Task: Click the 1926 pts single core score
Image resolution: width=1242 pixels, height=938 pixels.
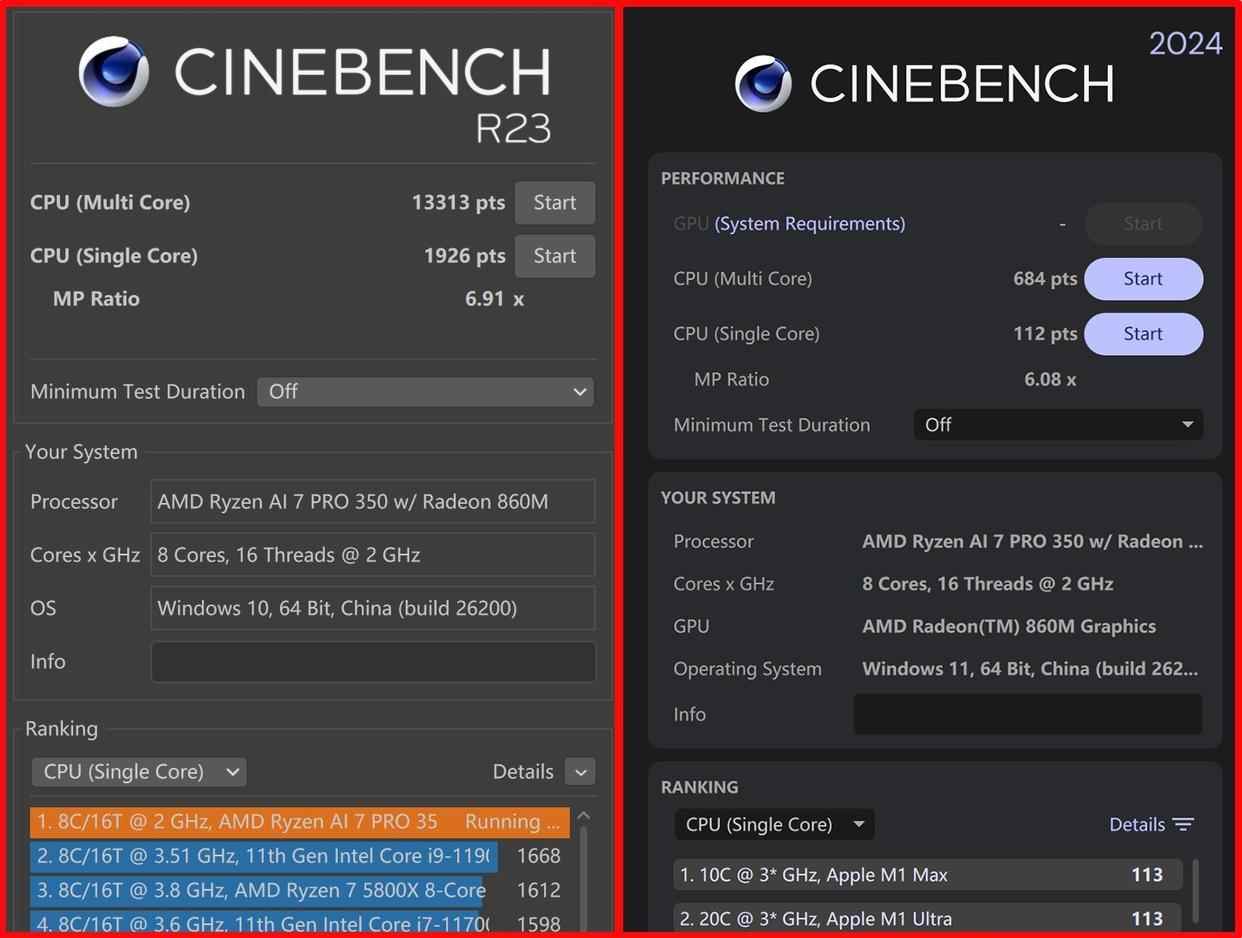Action: (465, 256)
